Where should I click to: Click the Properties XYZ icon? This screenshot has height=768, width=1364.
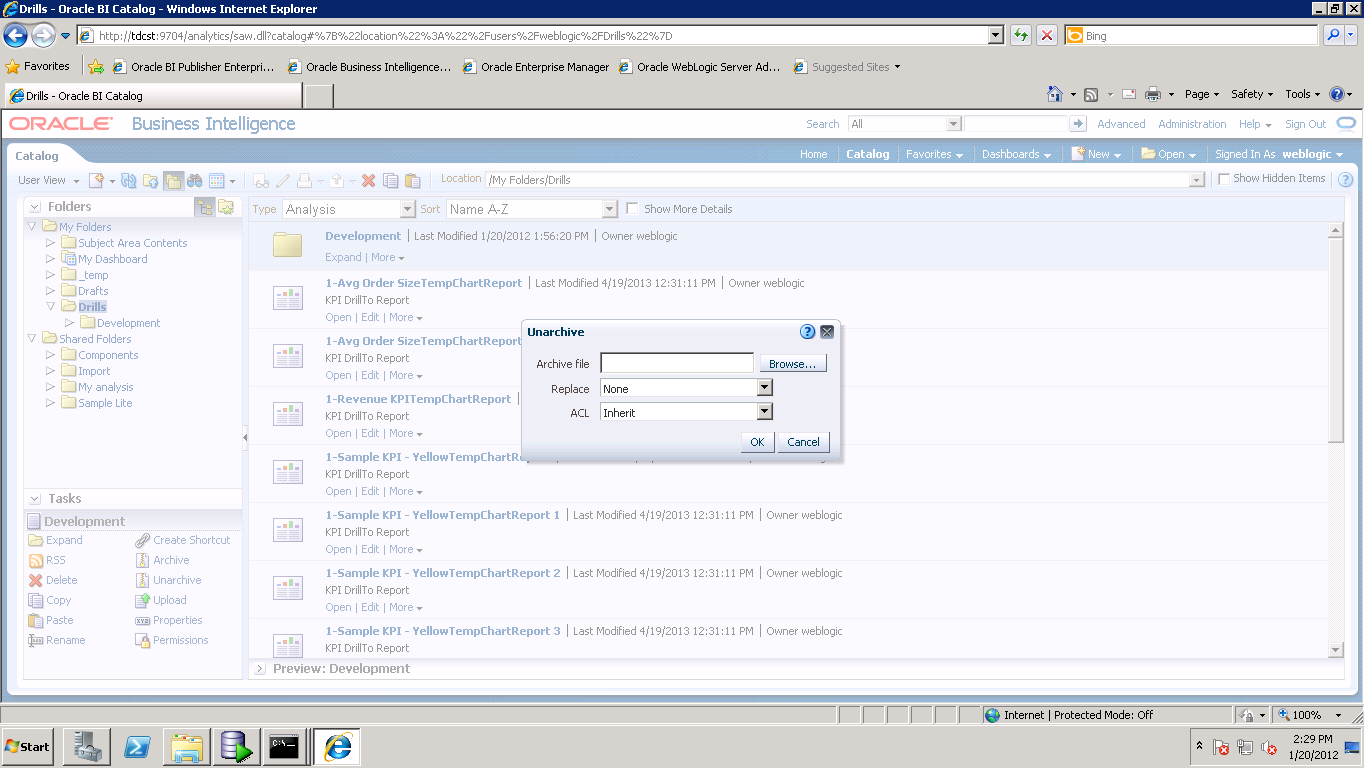(x=143, y=621)
